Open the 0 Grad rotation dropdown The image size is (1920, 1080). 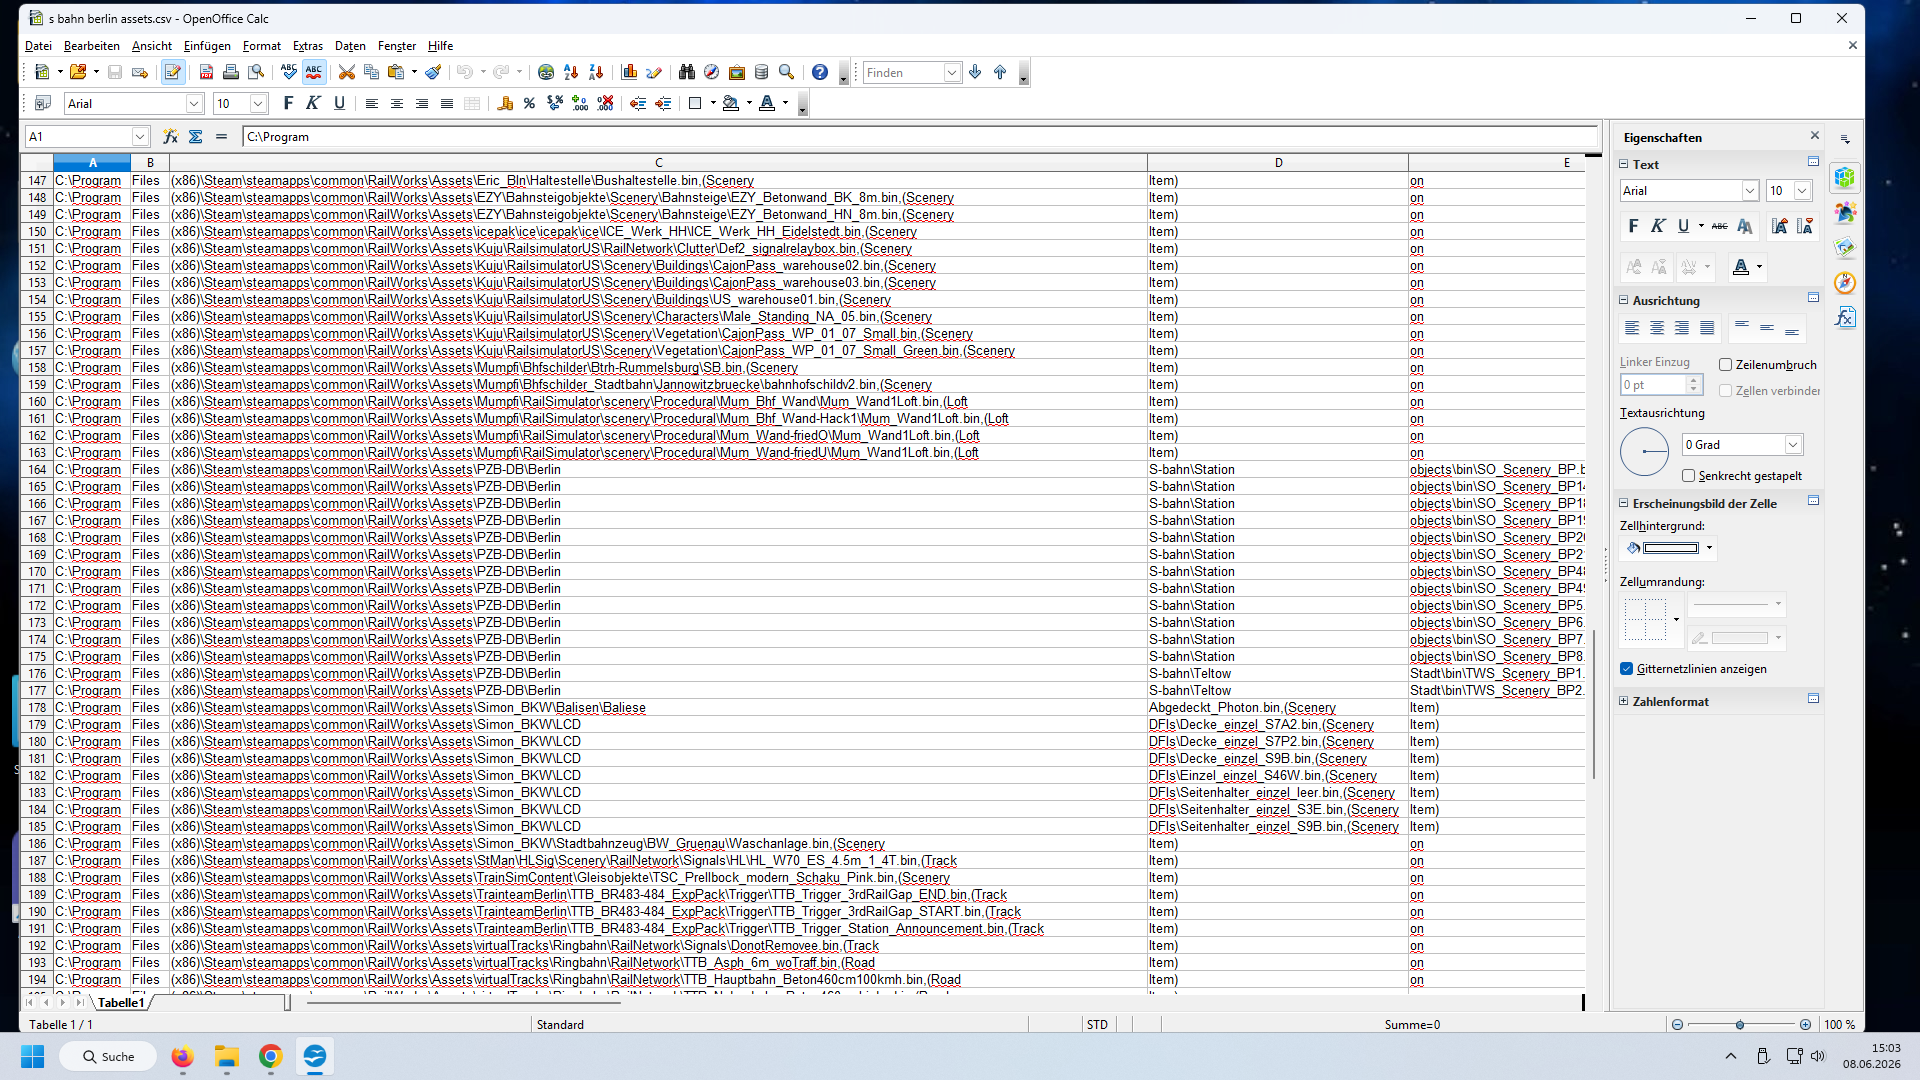1793,445
